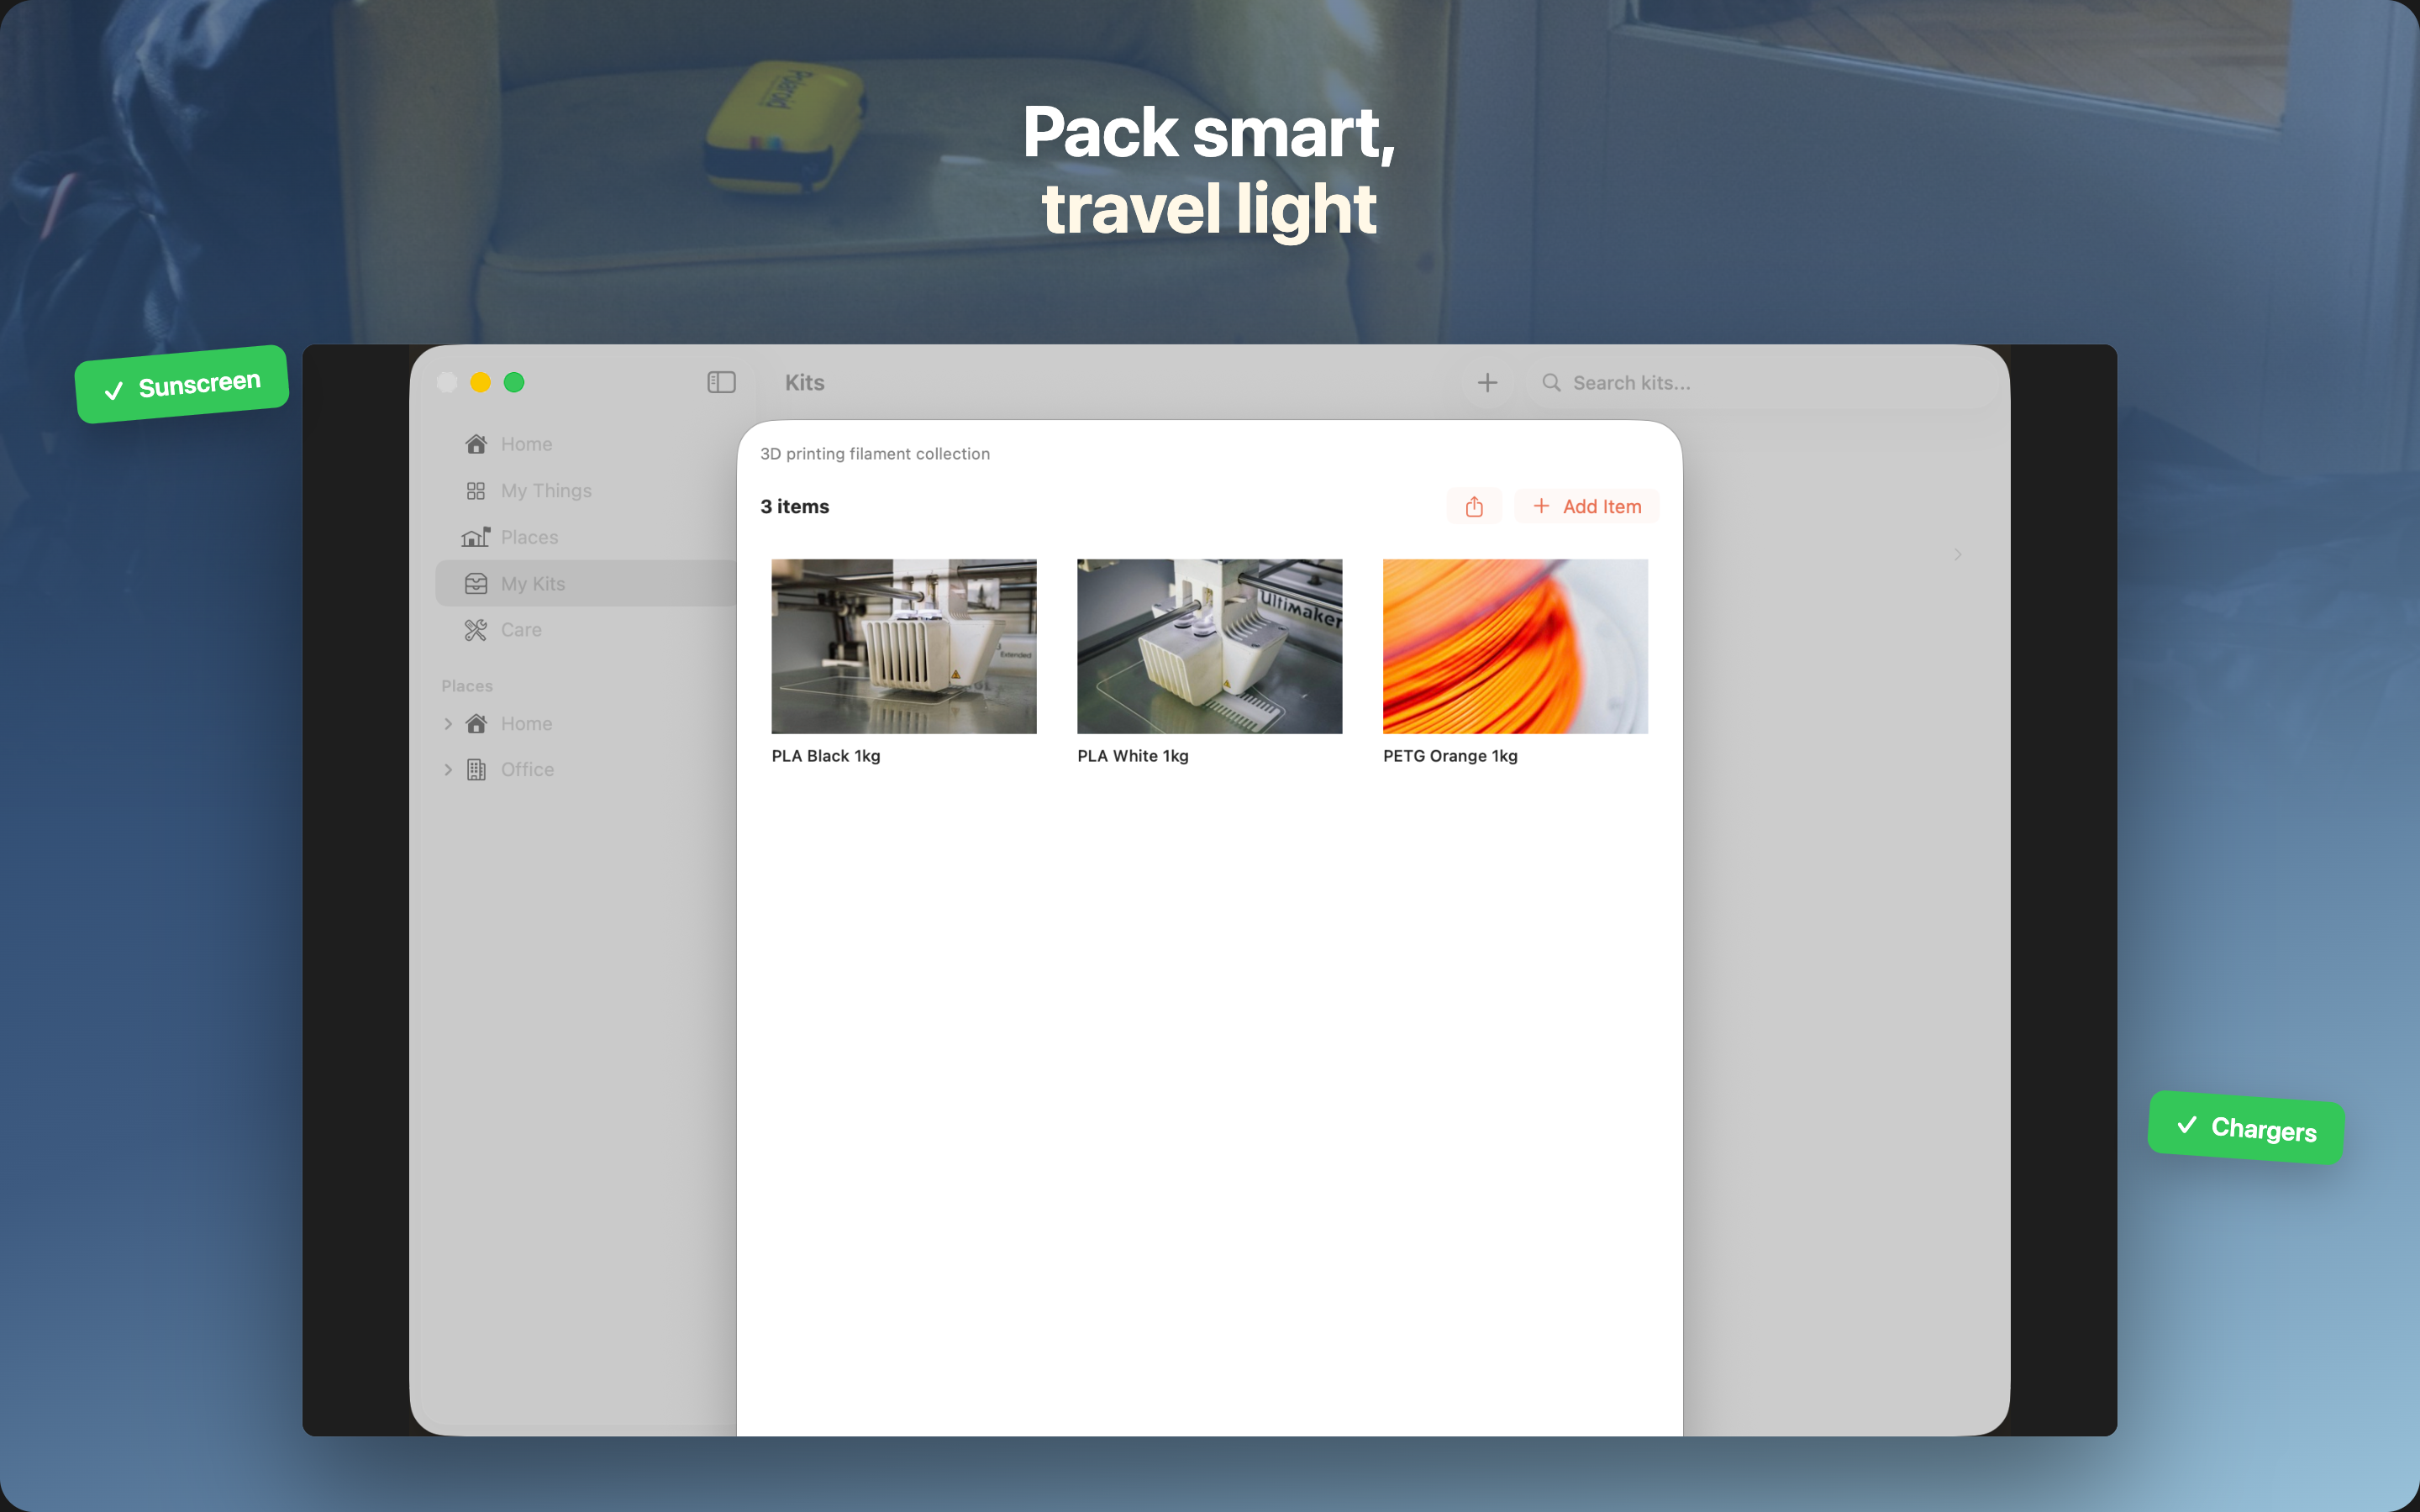Toggle the sidebar panel icon
Screen dimensions: 2420x1512
click(x=721, y=382)
